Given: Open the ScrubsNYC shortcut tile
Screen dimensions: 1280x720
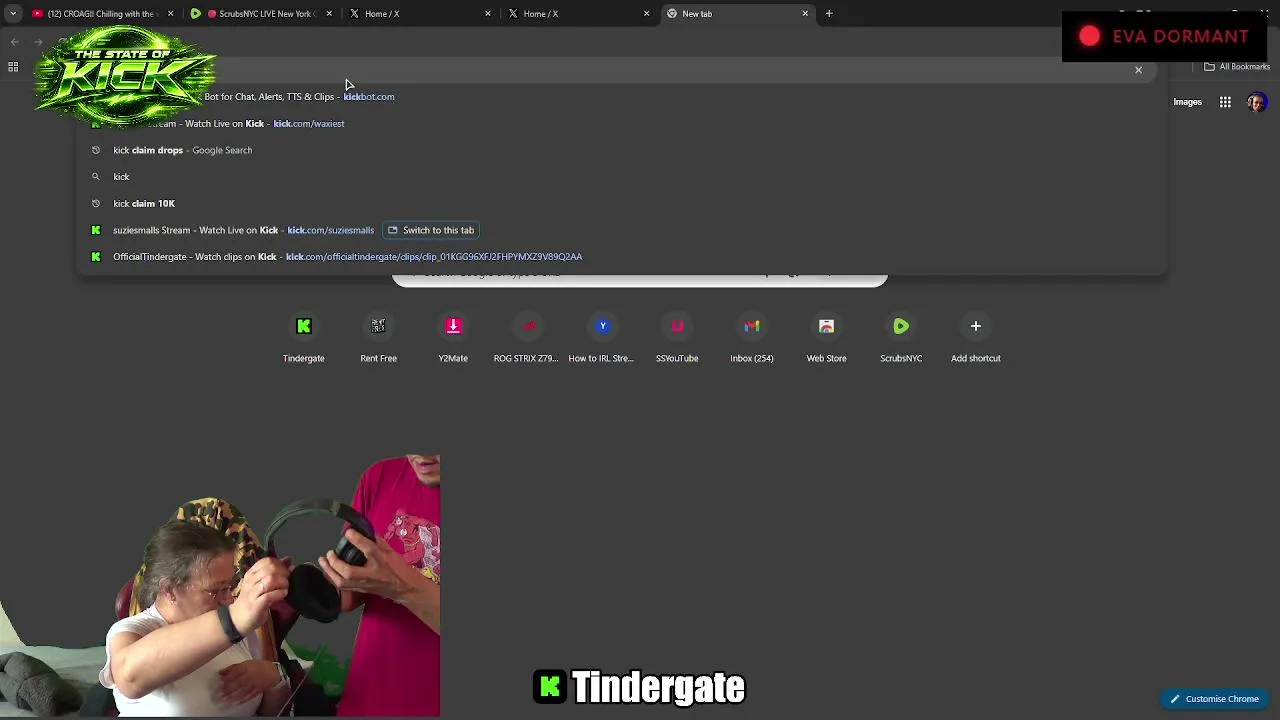Looking at the screenshot, I should point(901,338).
